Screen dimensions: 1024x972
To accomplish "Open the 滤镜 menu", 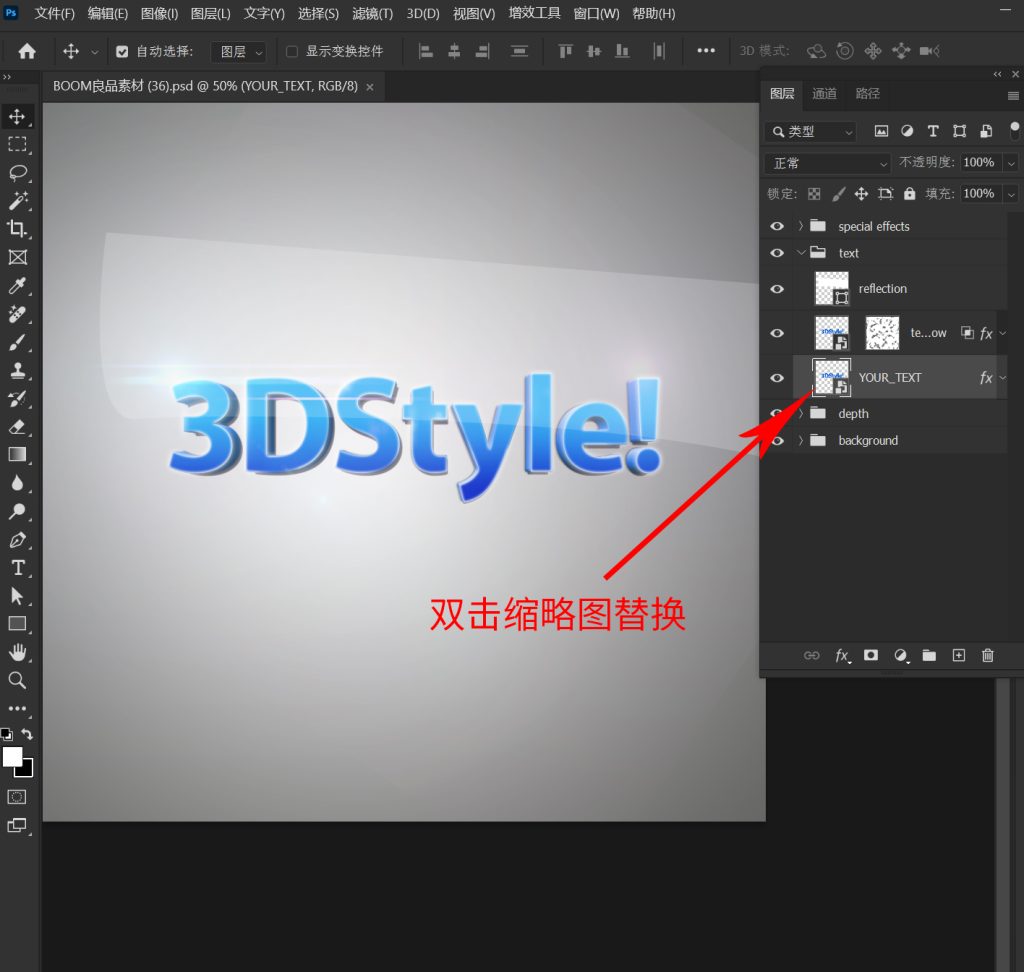I will coord(372,13).
